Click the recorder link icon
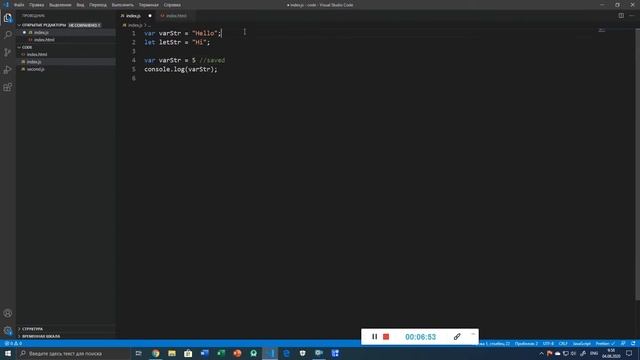640x360 pixels. coord(457,337)
